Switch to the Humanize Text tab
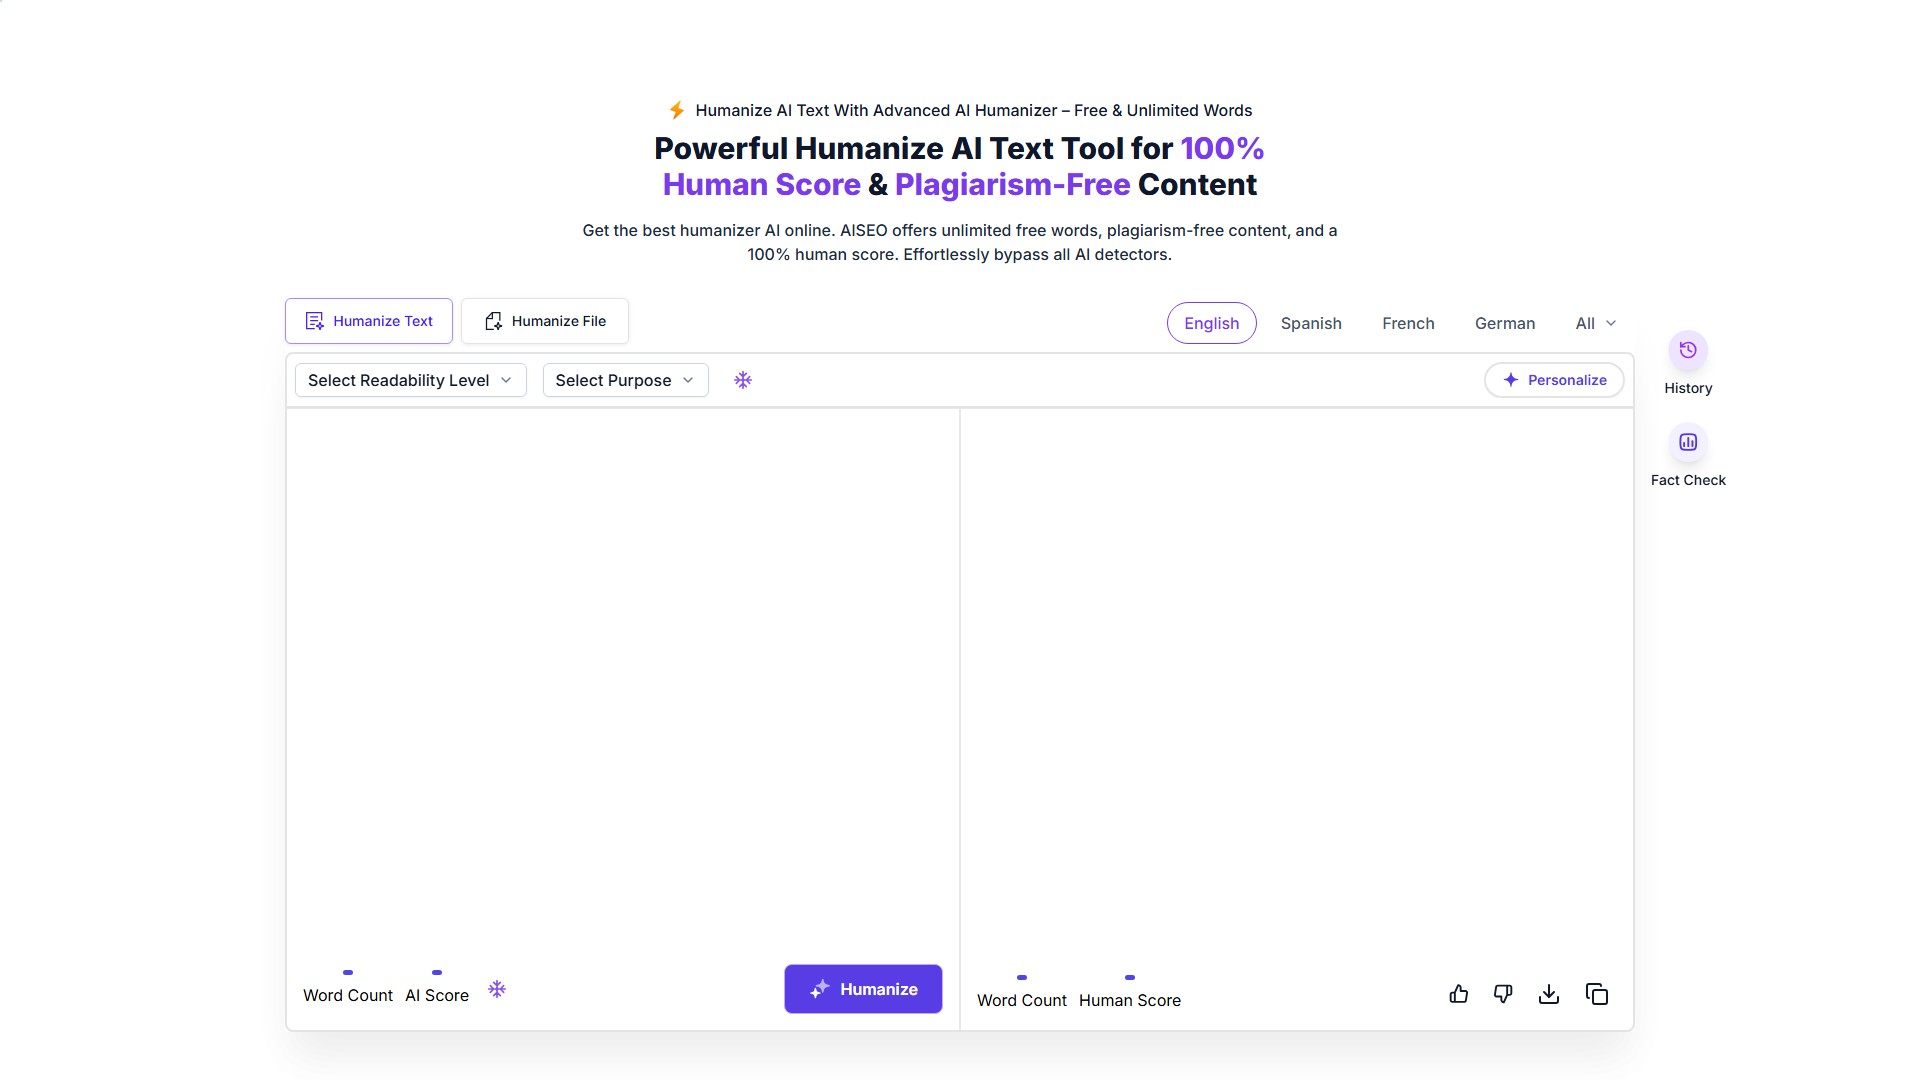 (369, 321)
